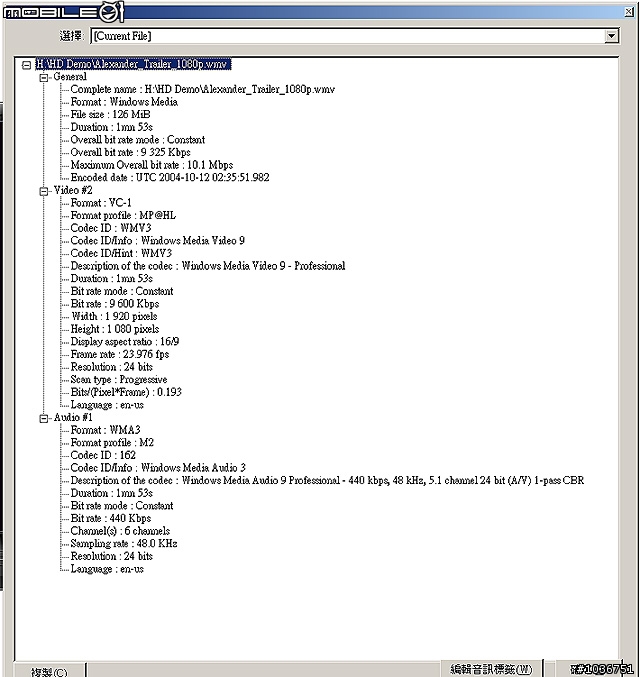Click the Complete name row

pyautogui.click(x=203, y=89)
